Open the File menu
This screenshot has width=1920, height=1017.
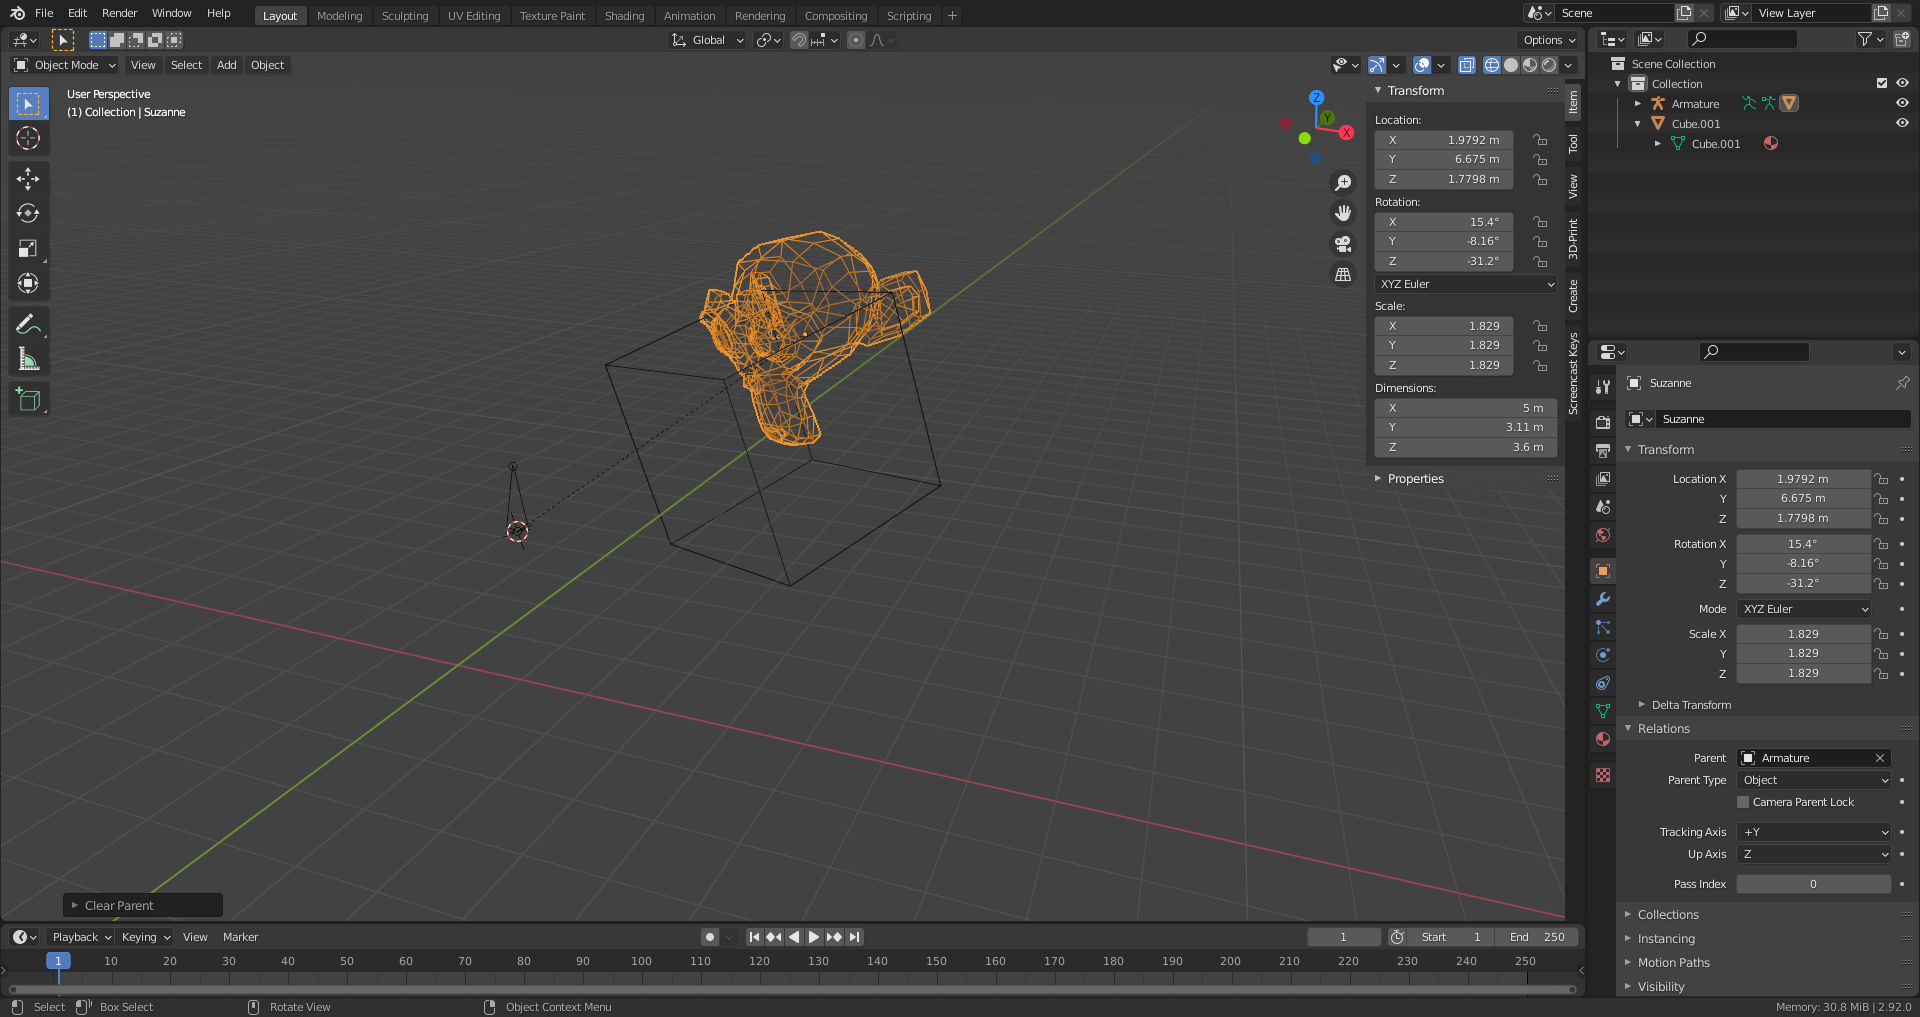coord(44,13)
